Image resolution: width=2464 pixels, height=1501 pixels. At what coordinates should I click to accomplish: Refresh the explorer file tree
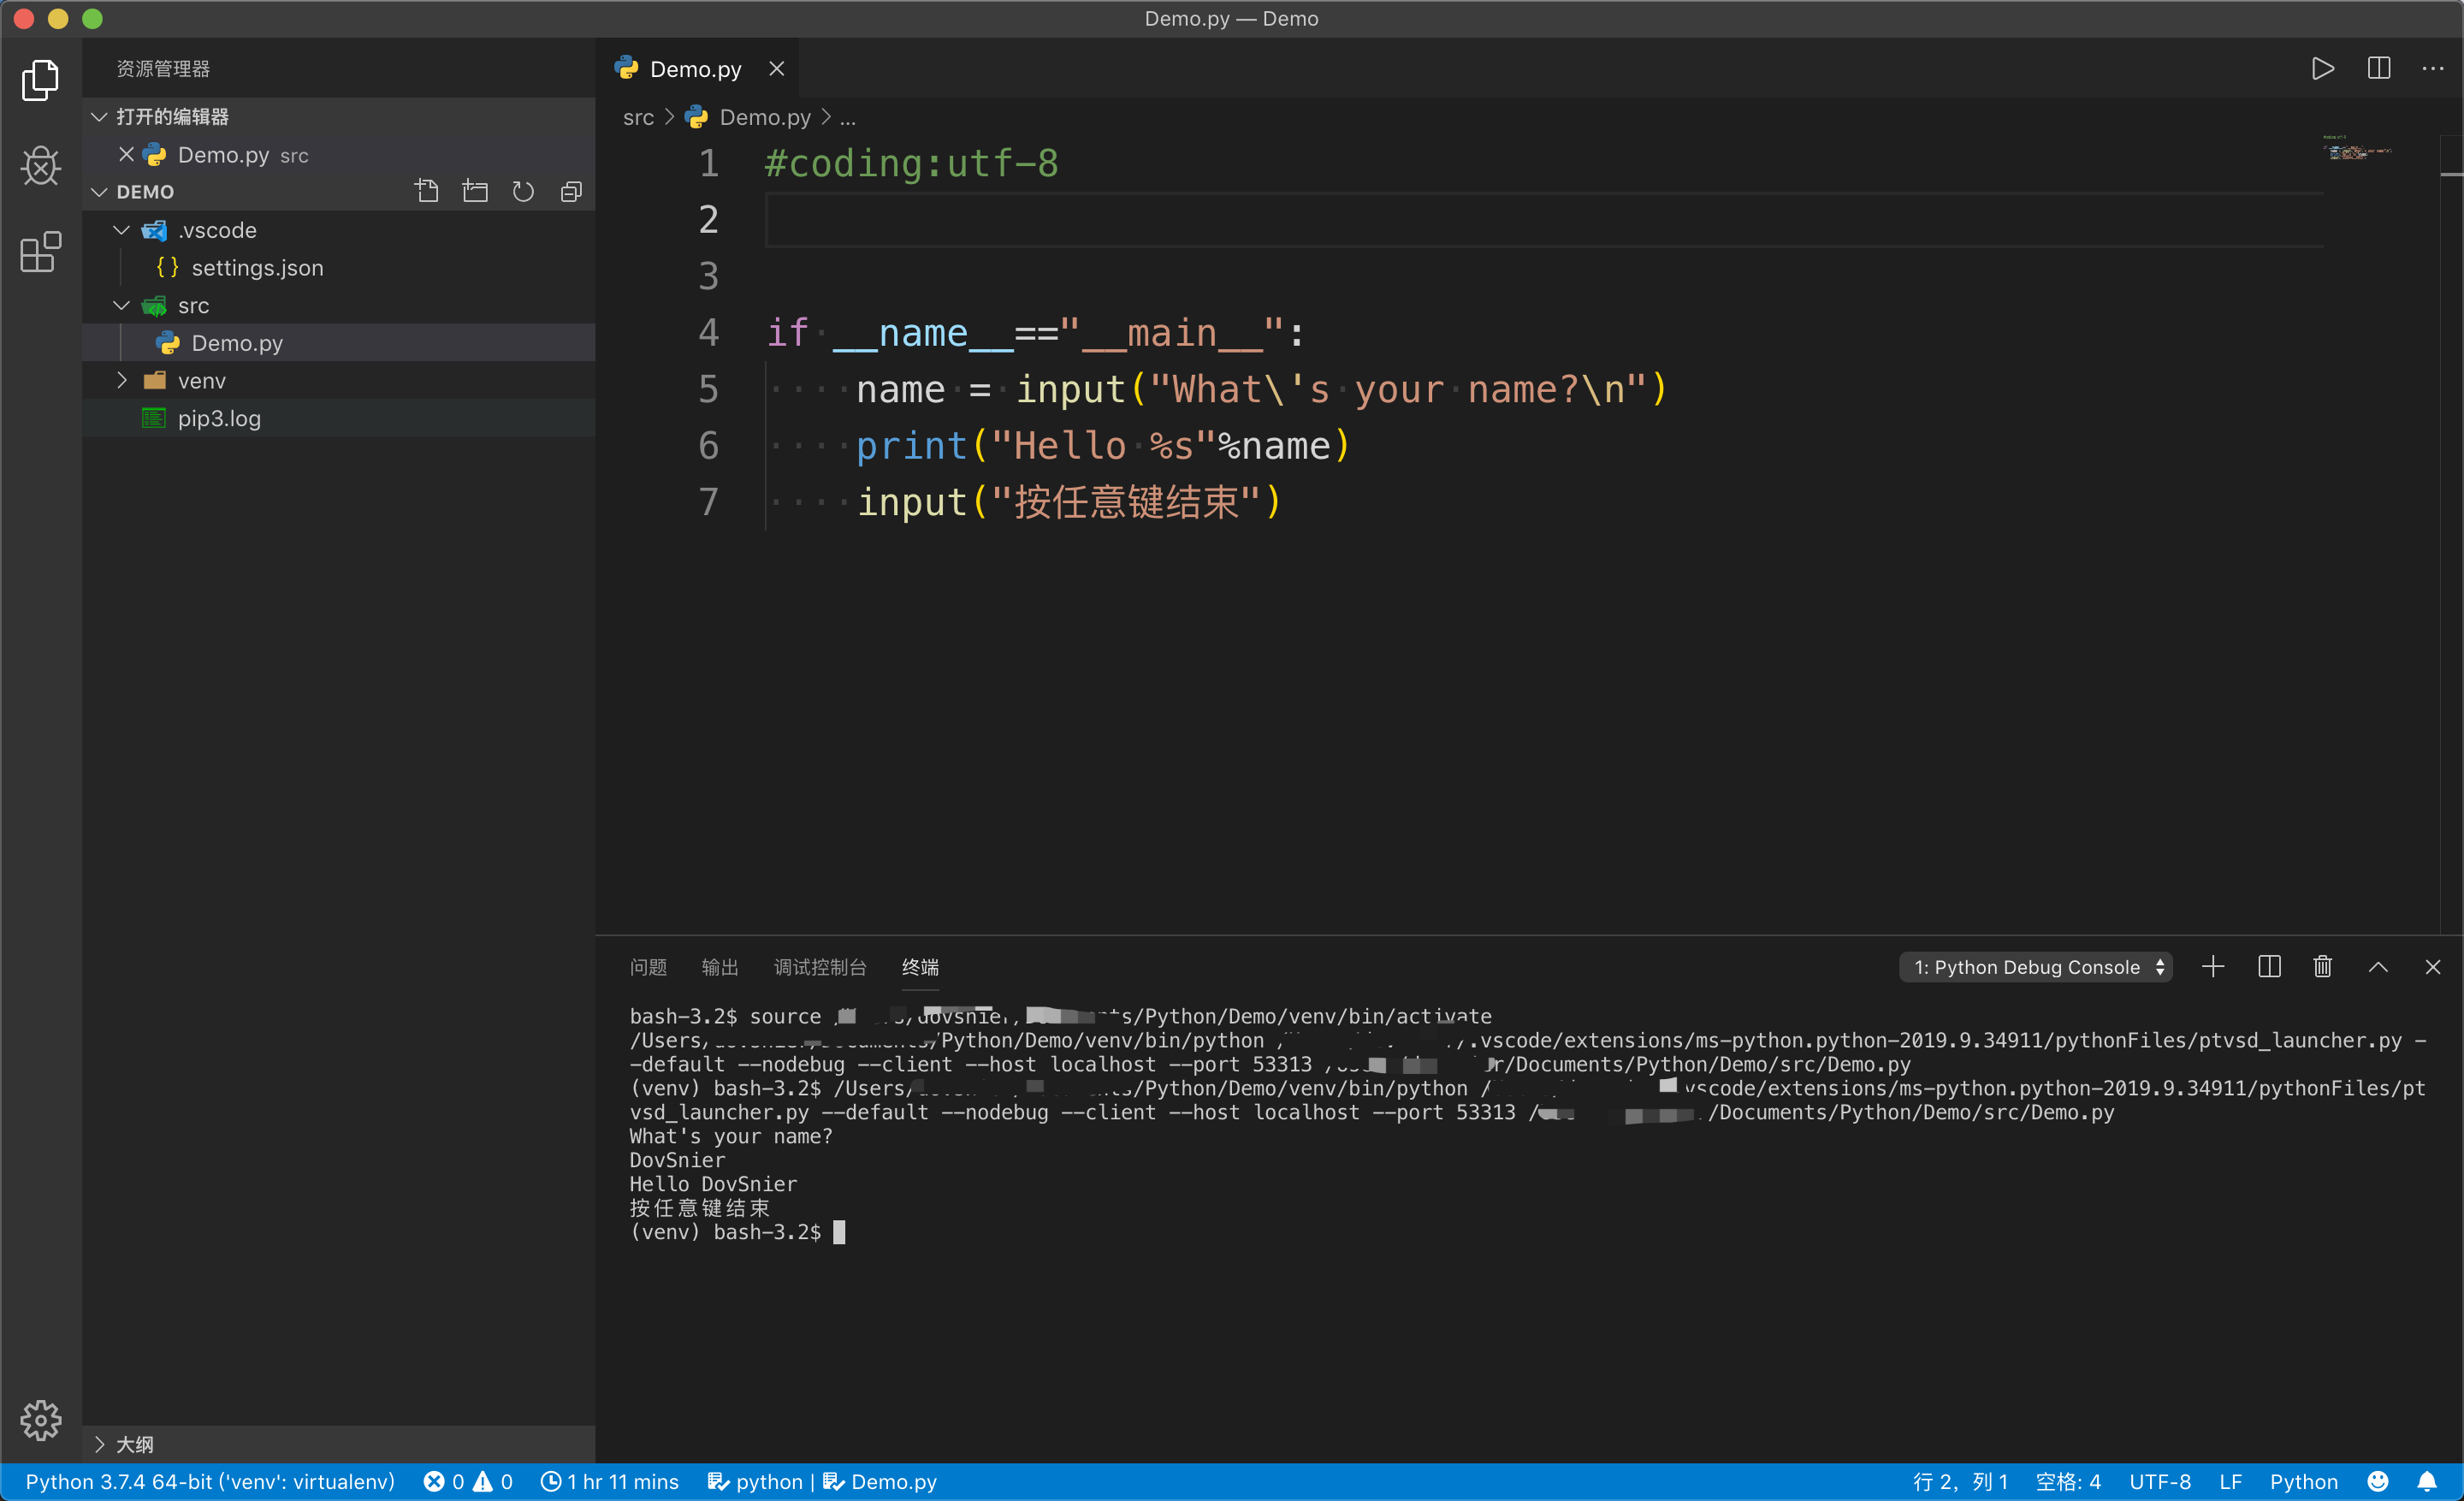coord(523,191)
